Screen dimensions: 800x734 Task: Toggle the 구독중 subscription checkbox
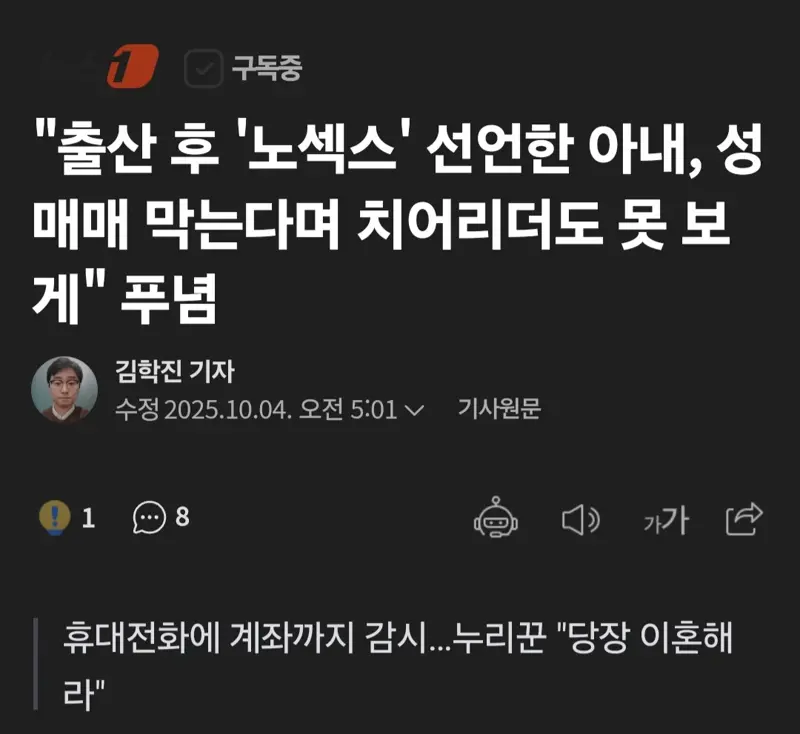(203, 68)
